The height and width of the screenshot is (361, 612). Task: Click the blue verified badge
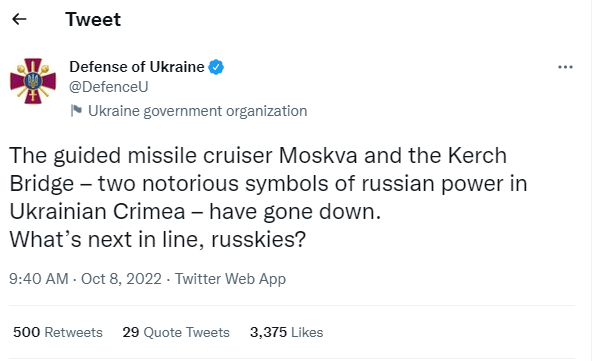pyautogui.click(x=216, y=67)
